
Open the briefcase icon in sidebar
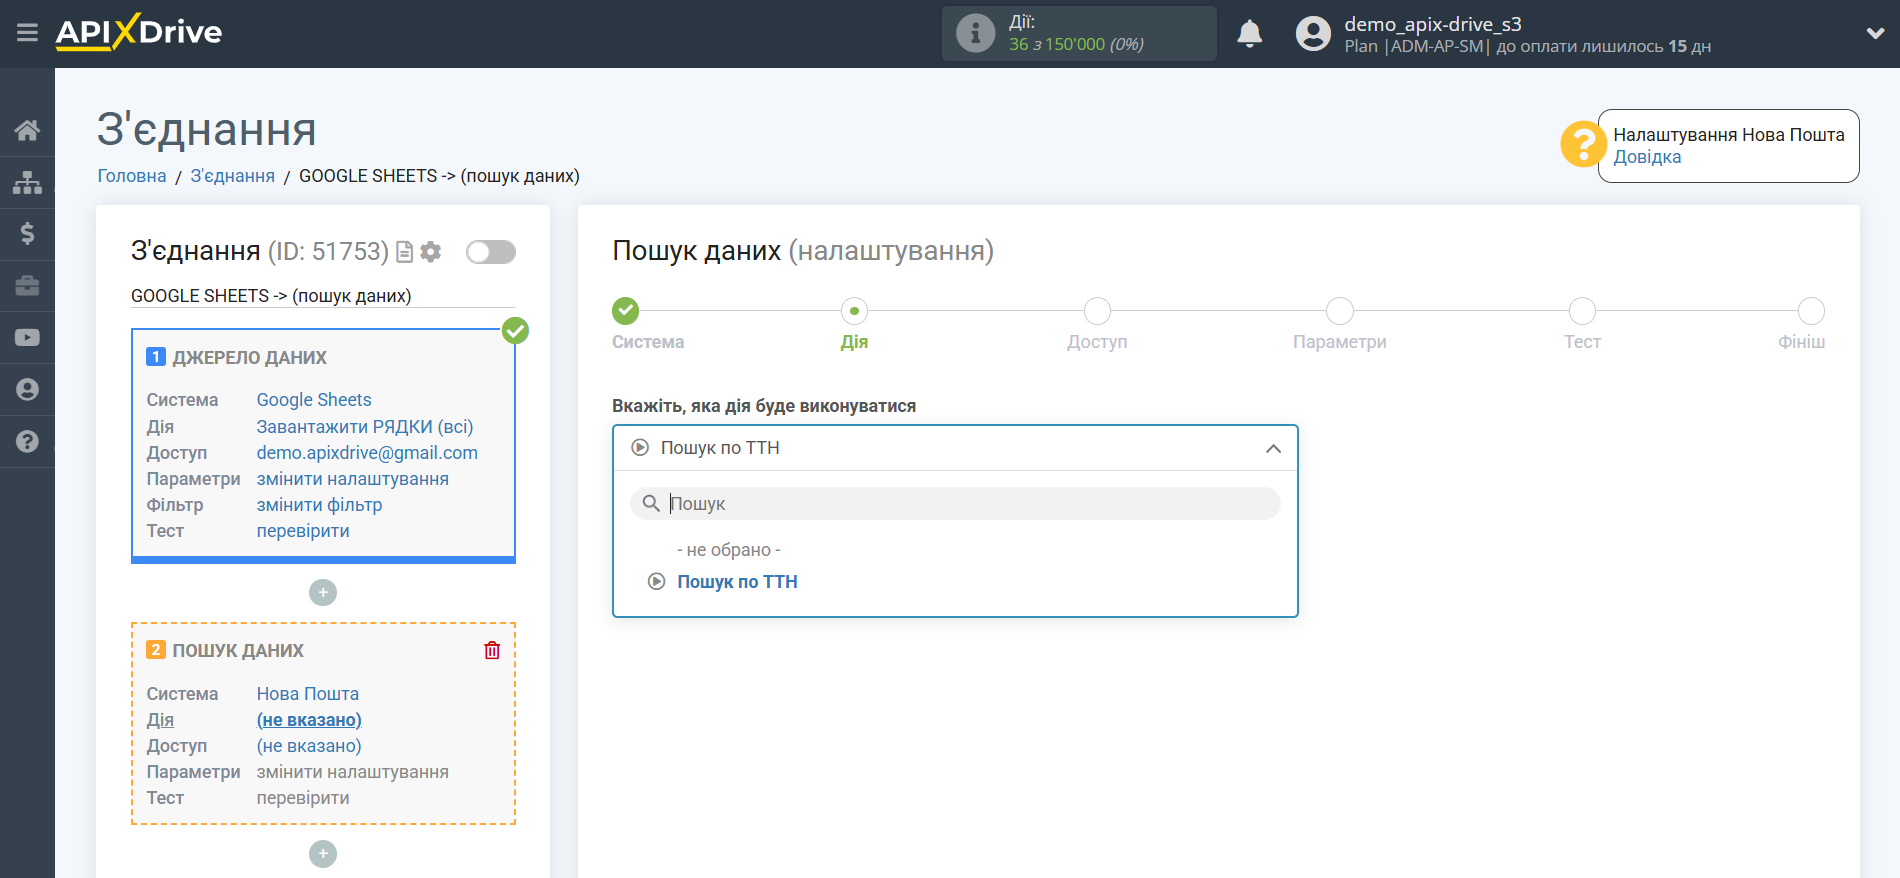pos(27,286)
